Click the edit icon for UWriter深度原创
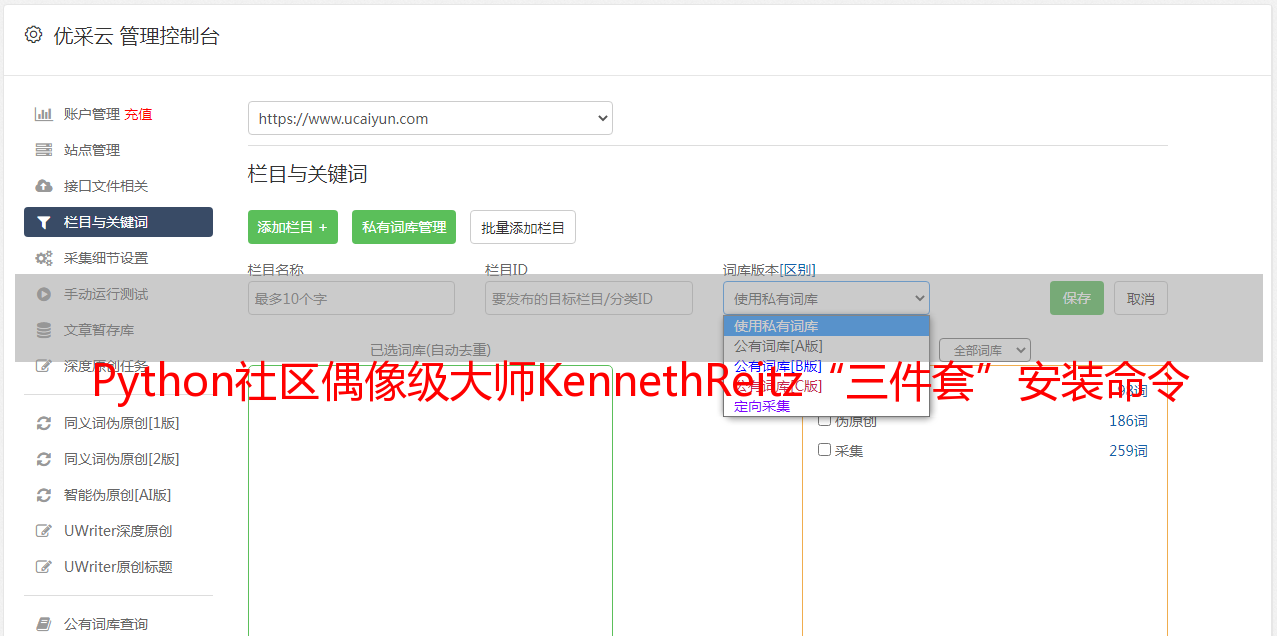Screen dimensions: 1277x636 pyautogui.click(x=44, y=531)
